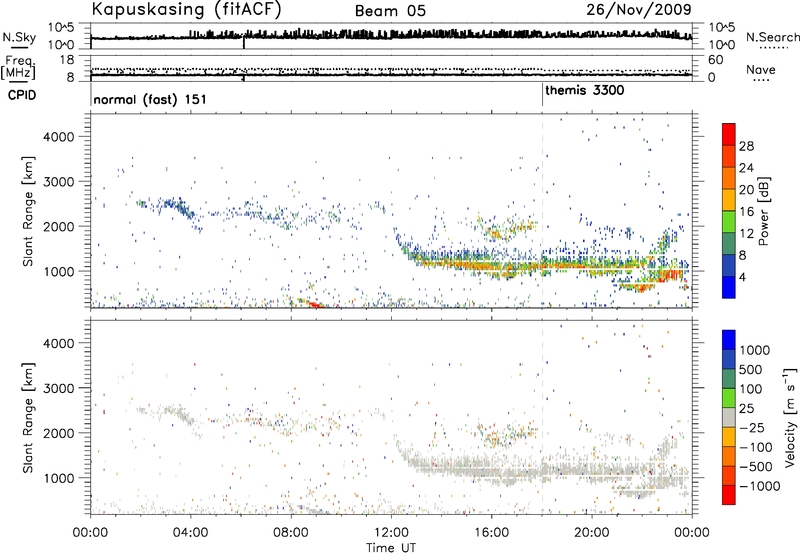This screenshot has width=800, height=554.
Task: Click the "12:00" time axis tick label
Action: [391, 532]
